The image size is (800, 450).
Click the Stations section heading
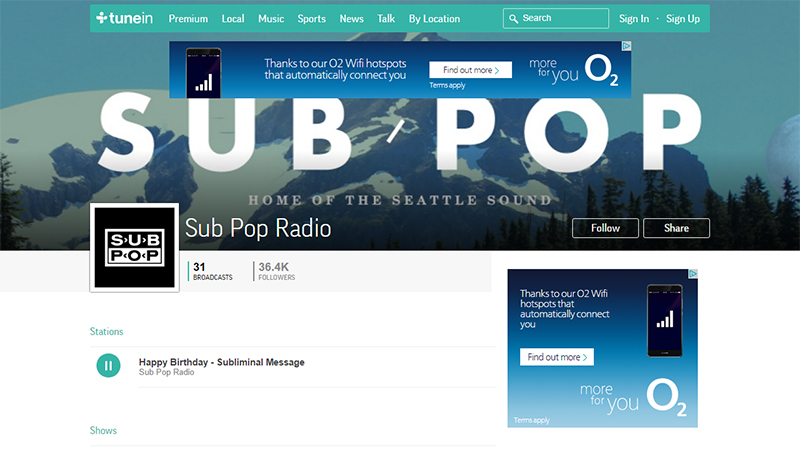coord(107,332)
